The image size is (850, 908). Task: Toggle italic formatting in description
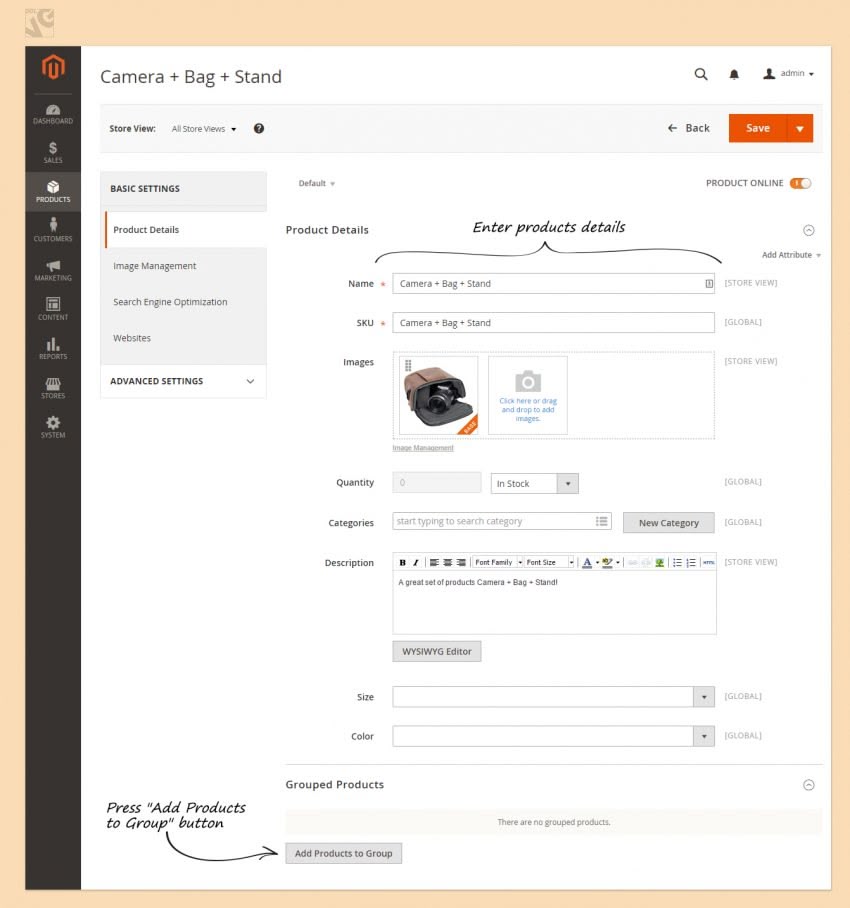[x=416, y=562]
